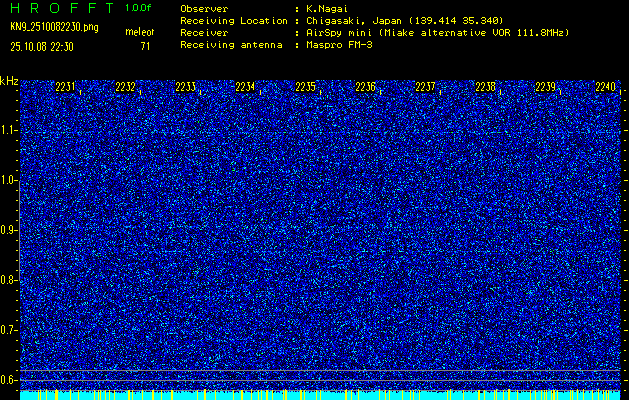The image size is (629, 400).
Task: Click the meteor count value 71
Action: [x=145, y=45]
